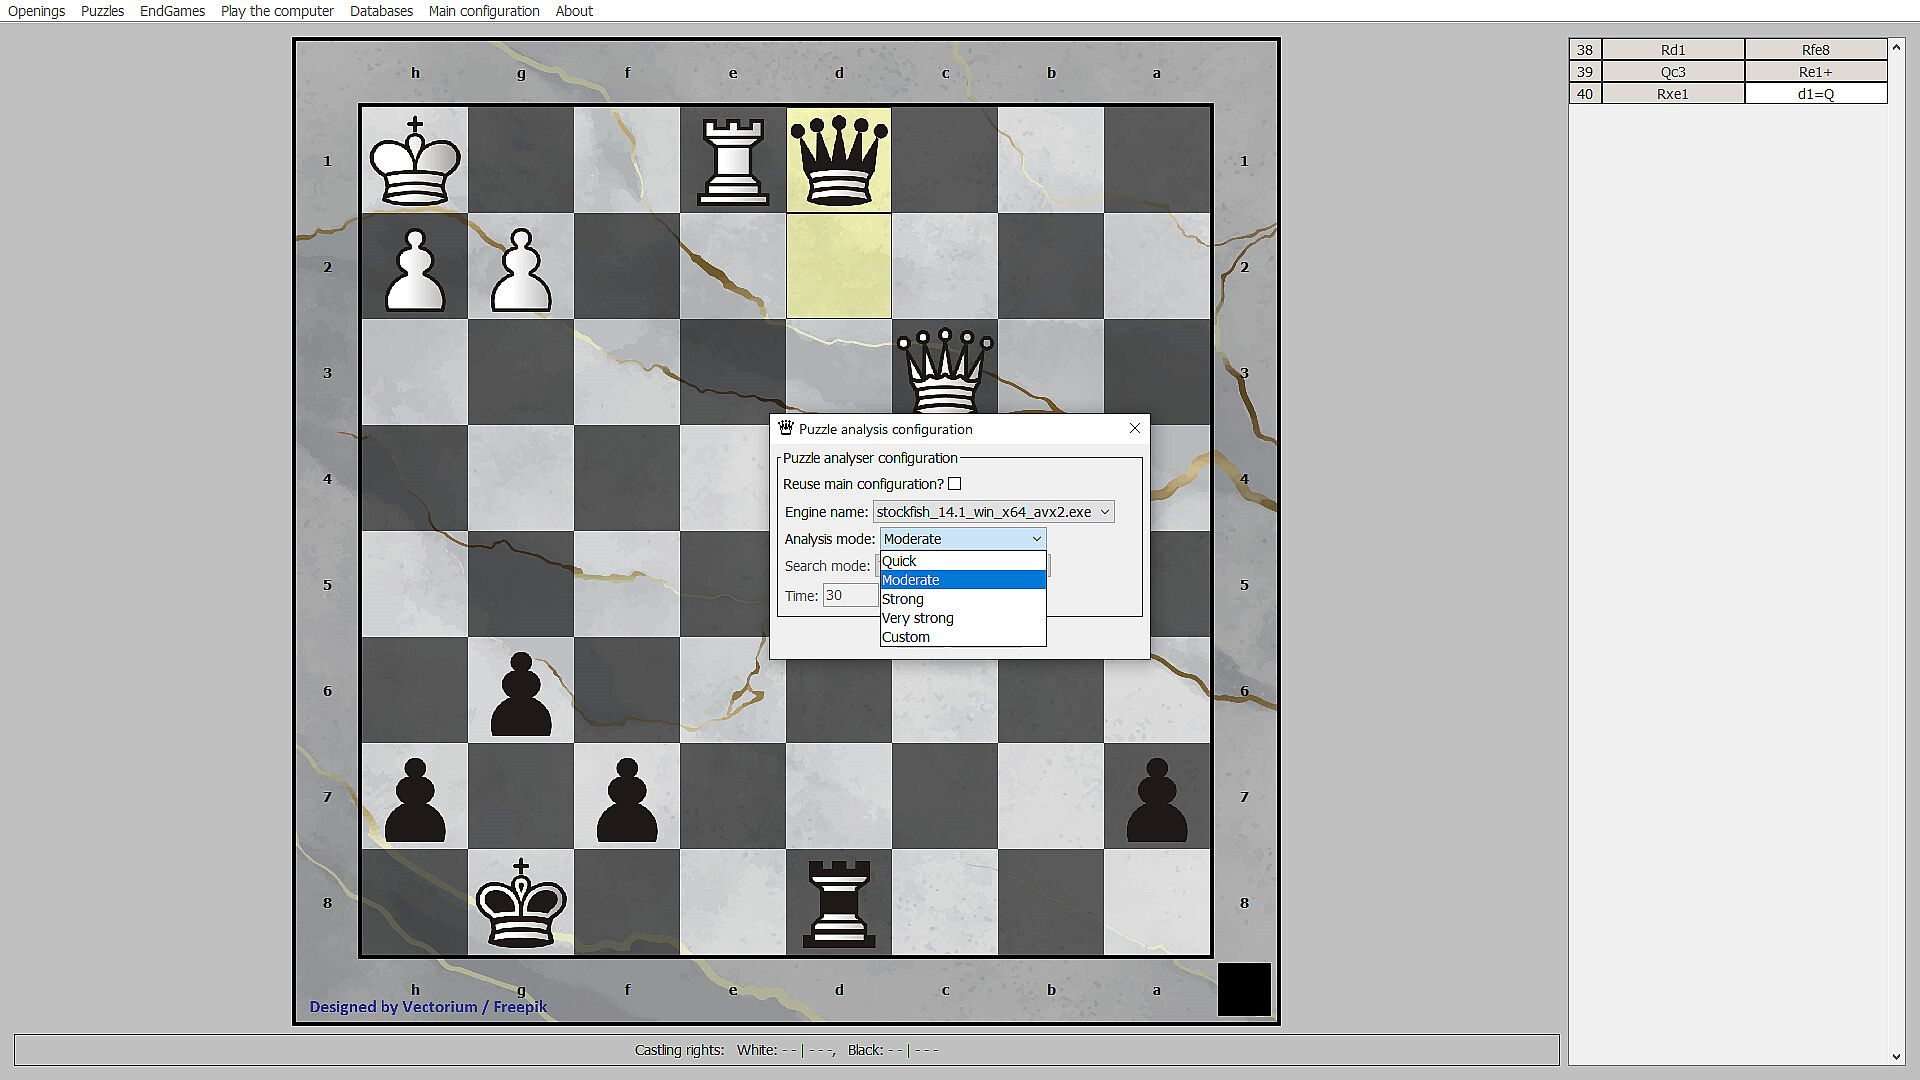1920x1080 pixels.
Task: Open the Puzzles menu
Action: coord(102,11)
